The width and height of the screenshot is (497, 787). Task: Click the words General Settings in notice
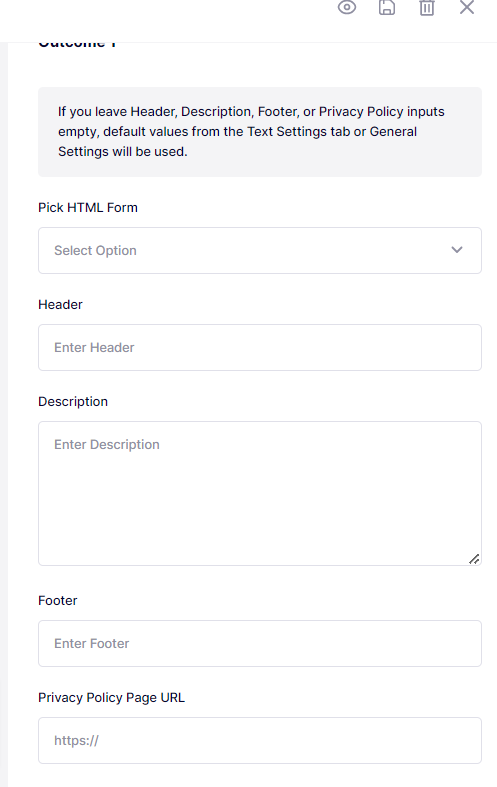point(237,142)
